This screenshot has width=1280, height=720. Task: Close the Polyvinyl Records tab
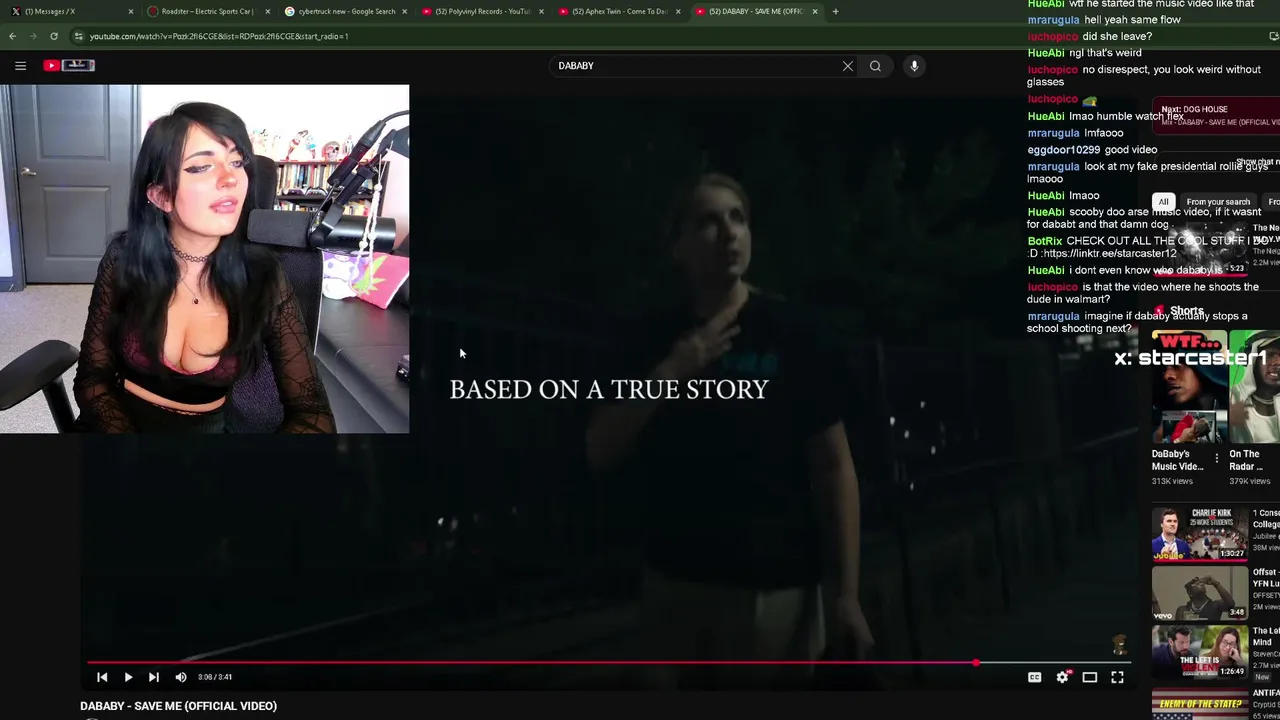[541, 11]
